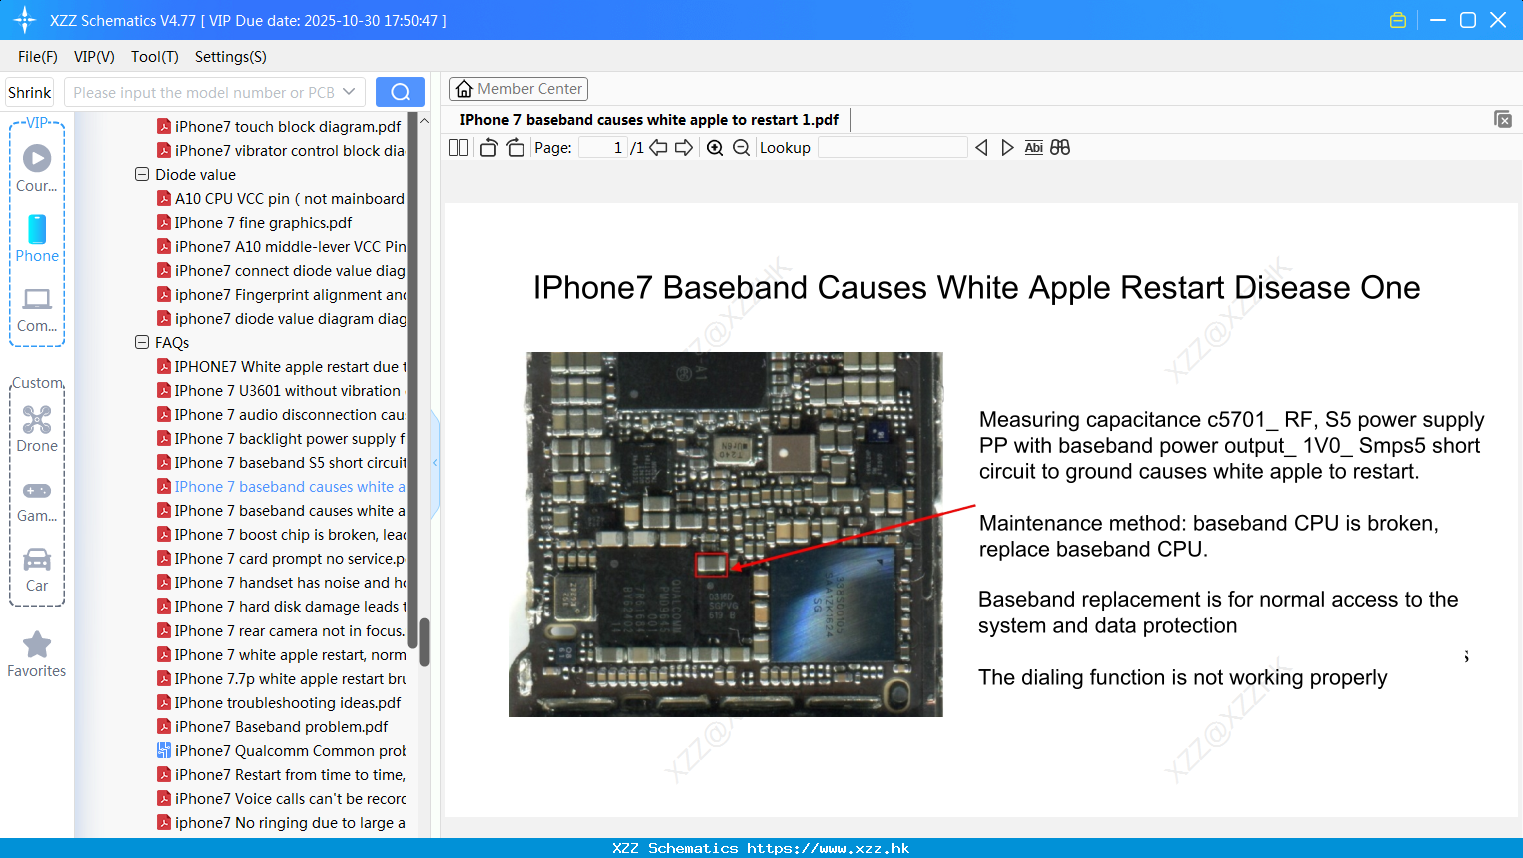Open IPhone 7 baseband S5 short circuit
The width and height of the screenshot is (1523, 858).
point(281,462)
